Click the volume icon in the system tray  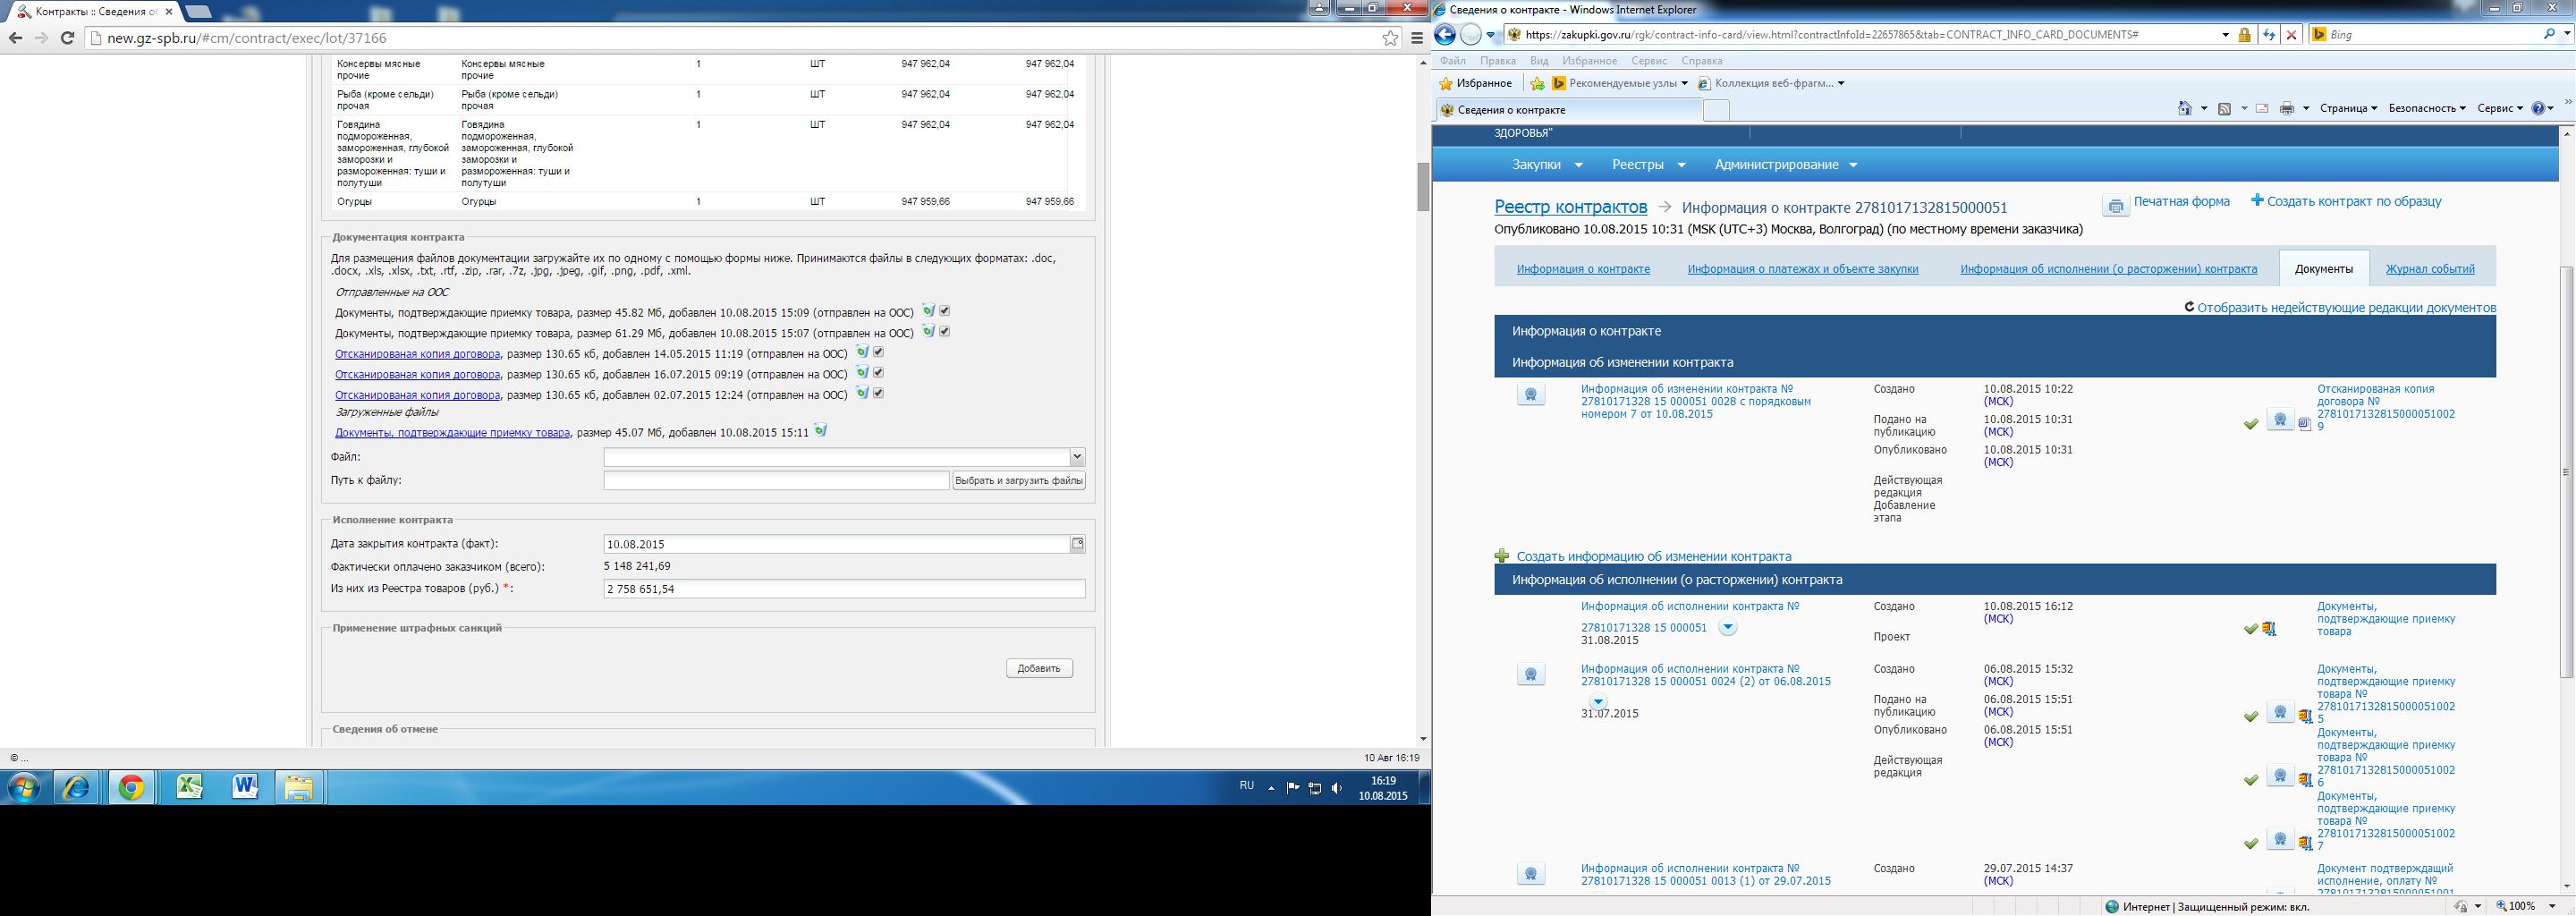click(x=1337, y=788)
